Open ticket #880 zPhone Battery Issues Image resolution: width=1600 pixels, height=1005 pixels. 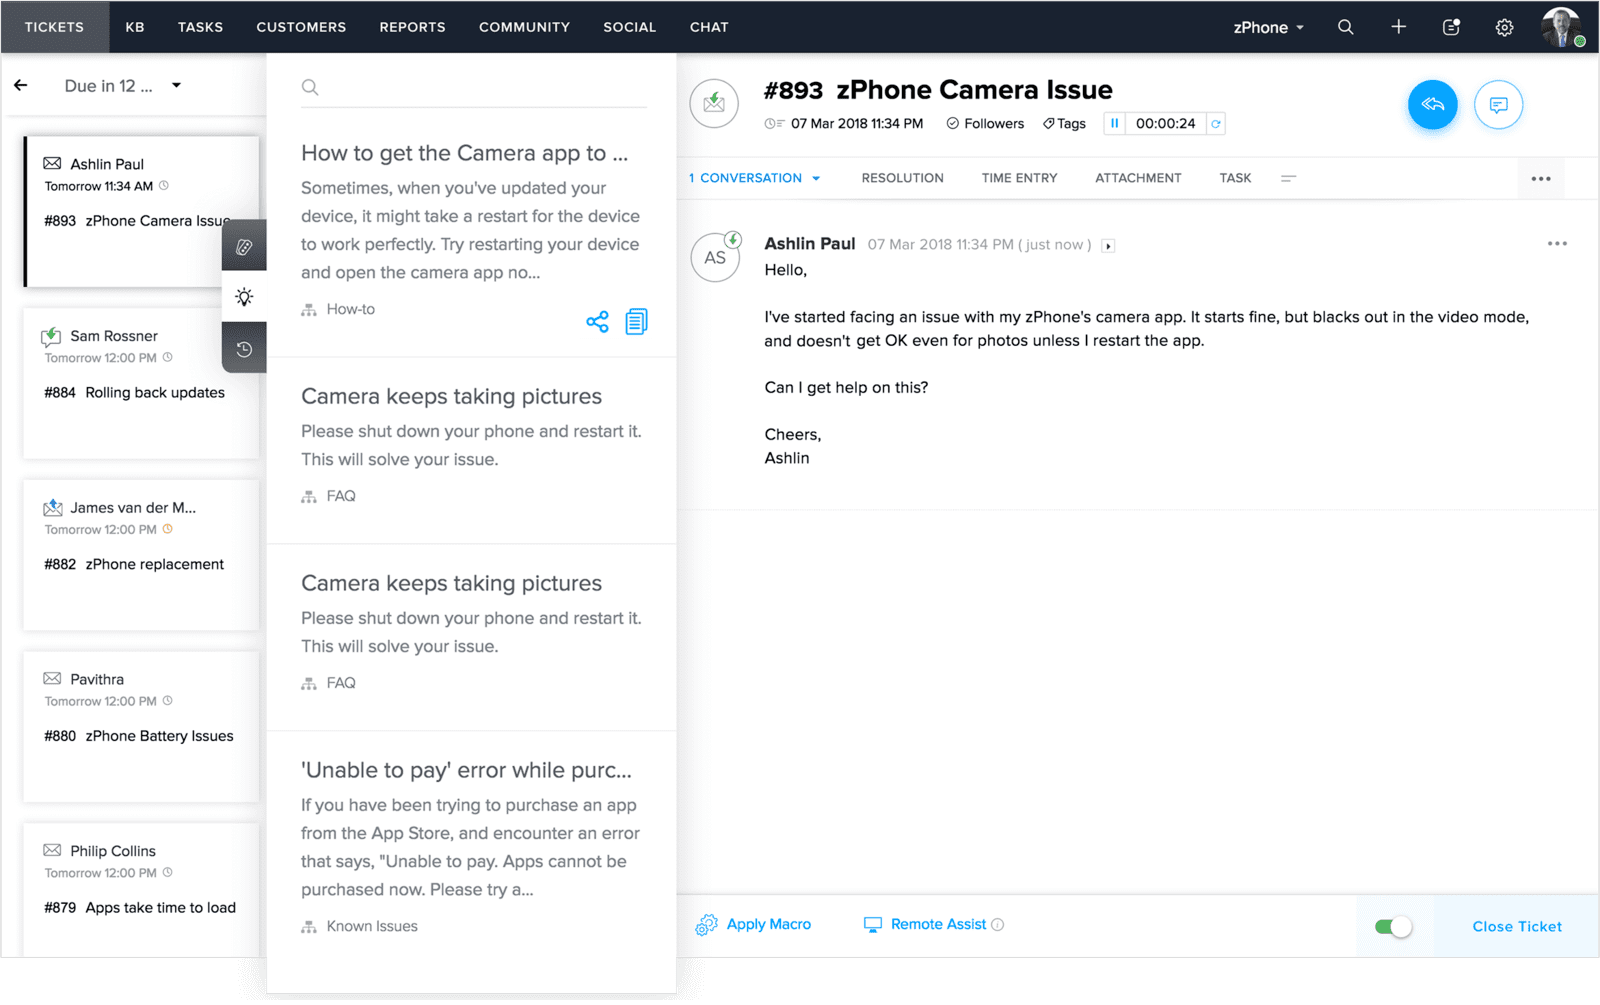pos(141,727)
